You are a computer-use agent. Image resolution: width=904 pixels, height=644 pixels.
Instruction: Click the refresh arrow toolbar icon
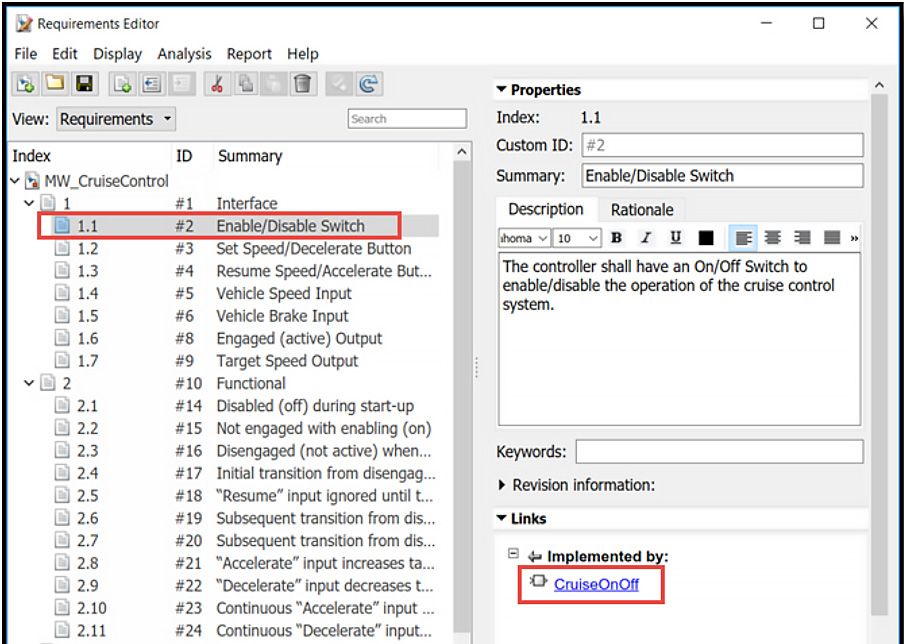click(367, 87)
